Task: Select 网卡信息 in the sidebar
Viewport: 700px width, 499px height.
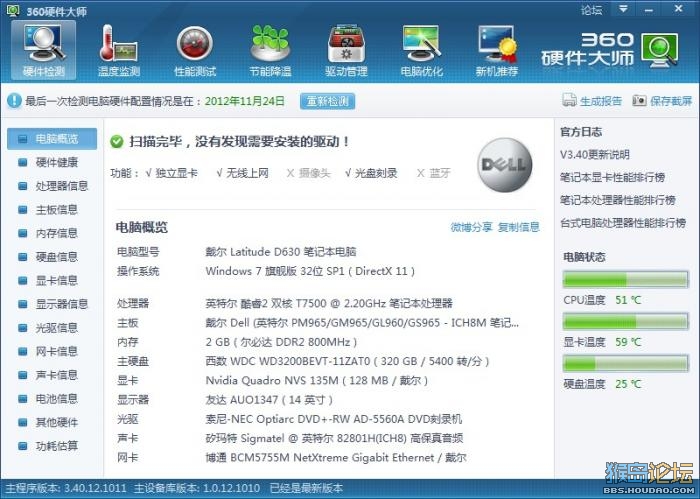Action: point(57,352)
